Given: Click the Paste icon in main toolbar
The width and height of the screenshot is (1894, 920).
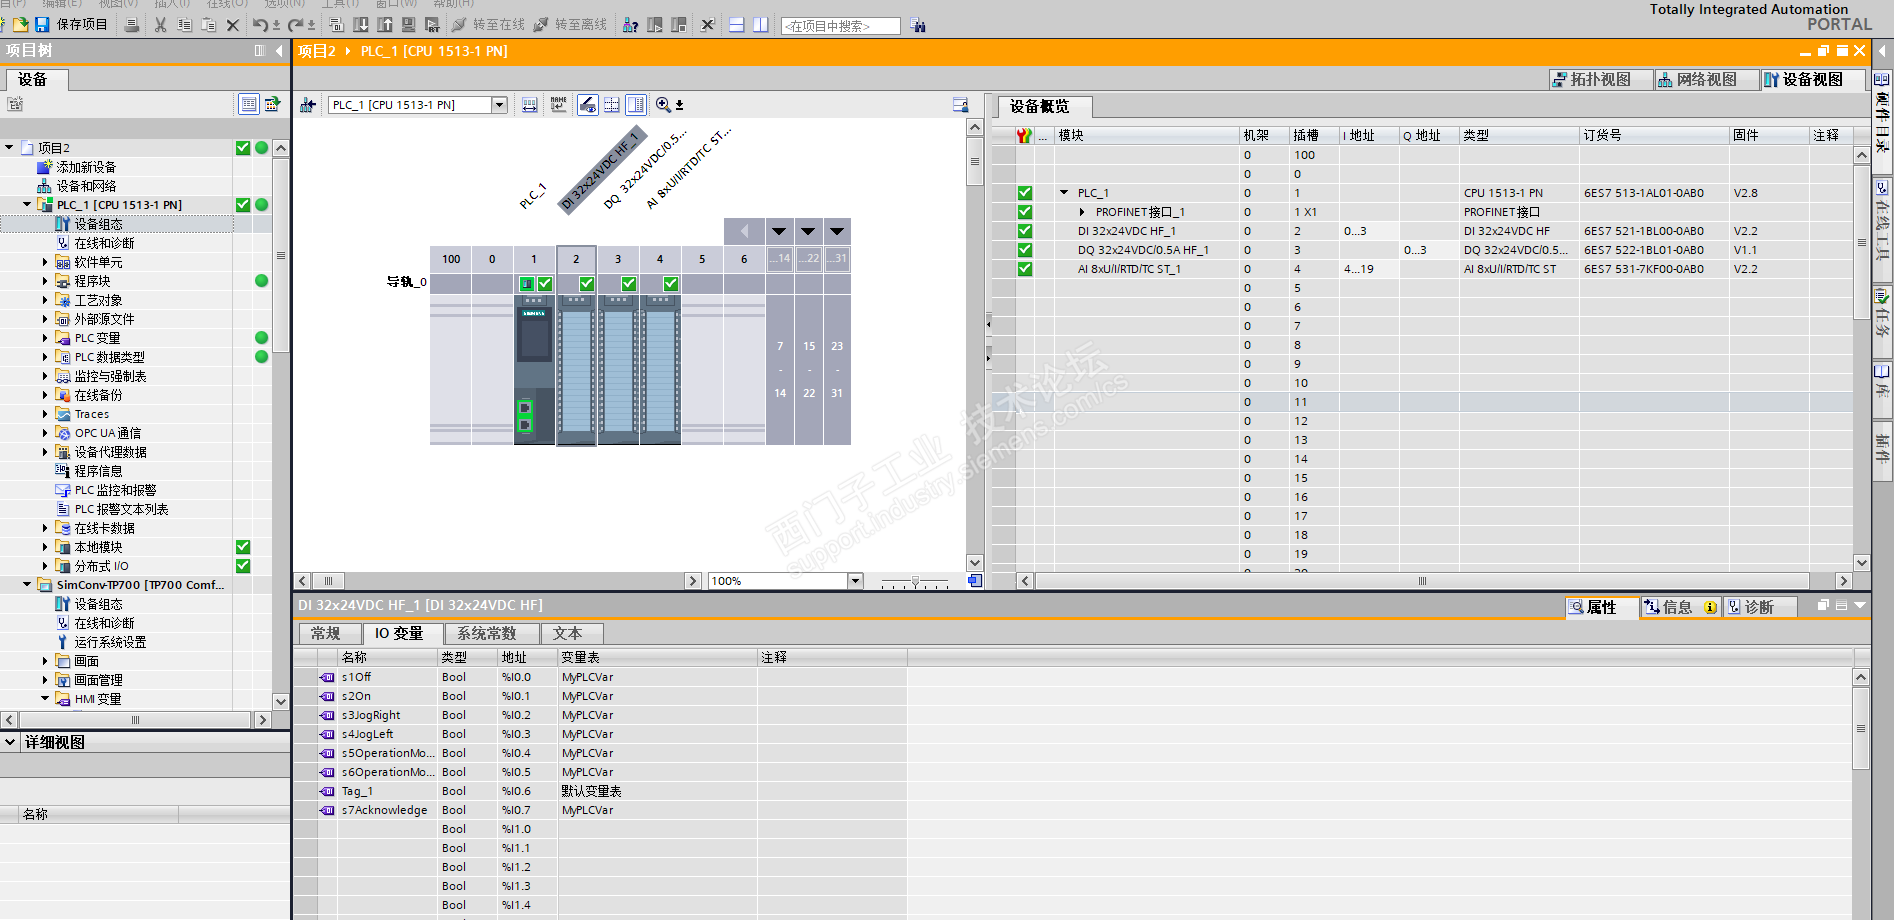Looking at the screenshot, I should (208, 24).
